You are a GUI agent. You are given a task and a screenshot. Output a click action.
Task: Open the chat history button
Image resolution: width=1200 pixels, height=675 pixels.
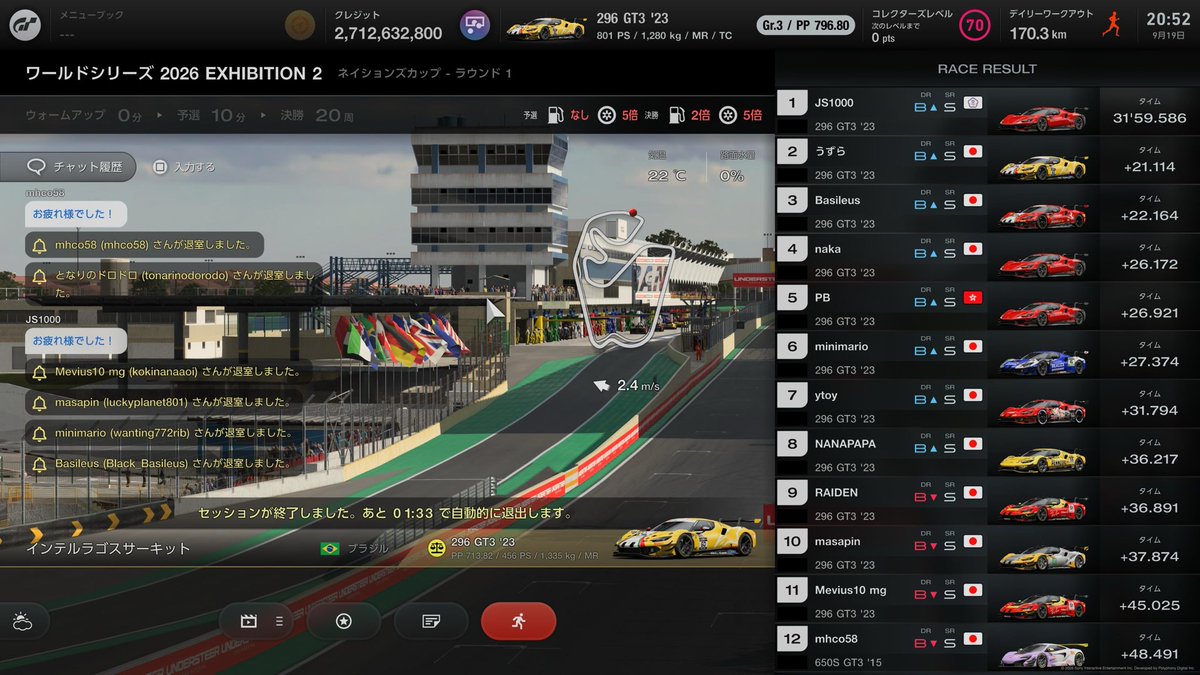click(x=67, y=167)
